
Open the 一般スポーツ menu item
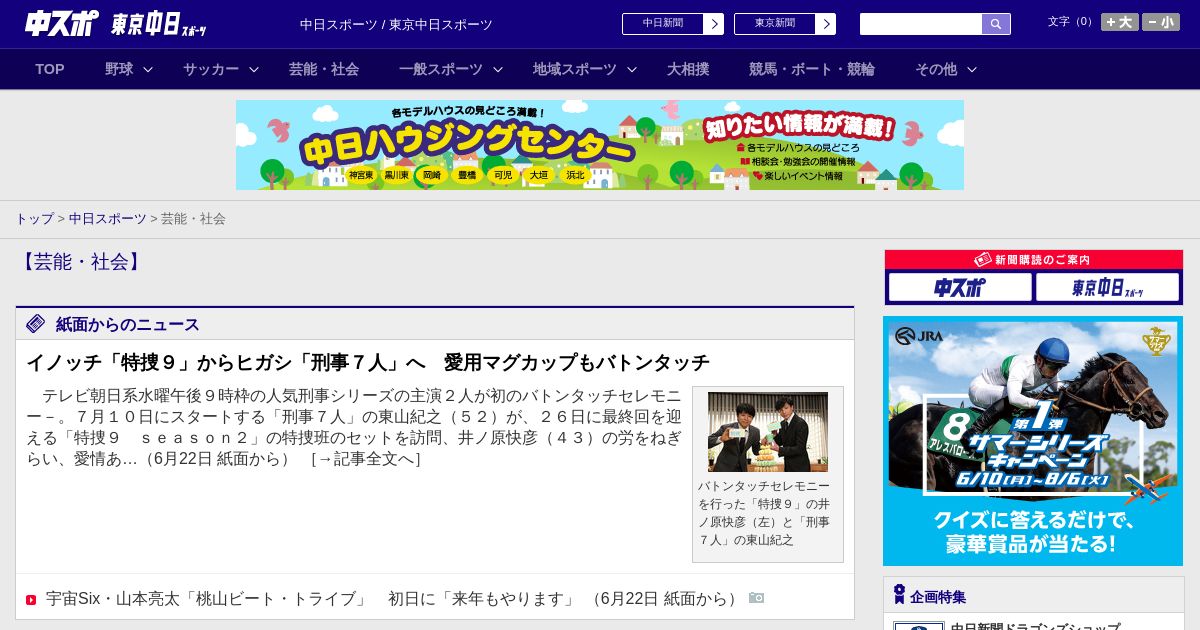point(441,69)
